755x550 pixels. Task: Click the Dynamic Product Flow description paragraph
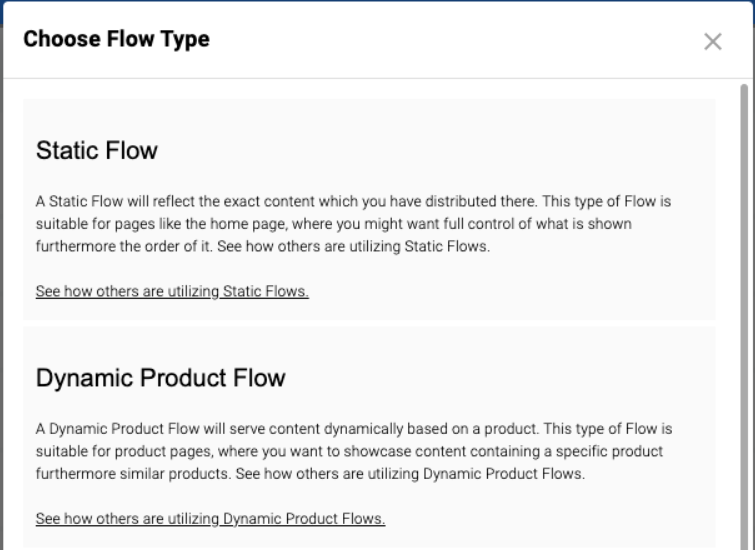[x=340, y=451]
